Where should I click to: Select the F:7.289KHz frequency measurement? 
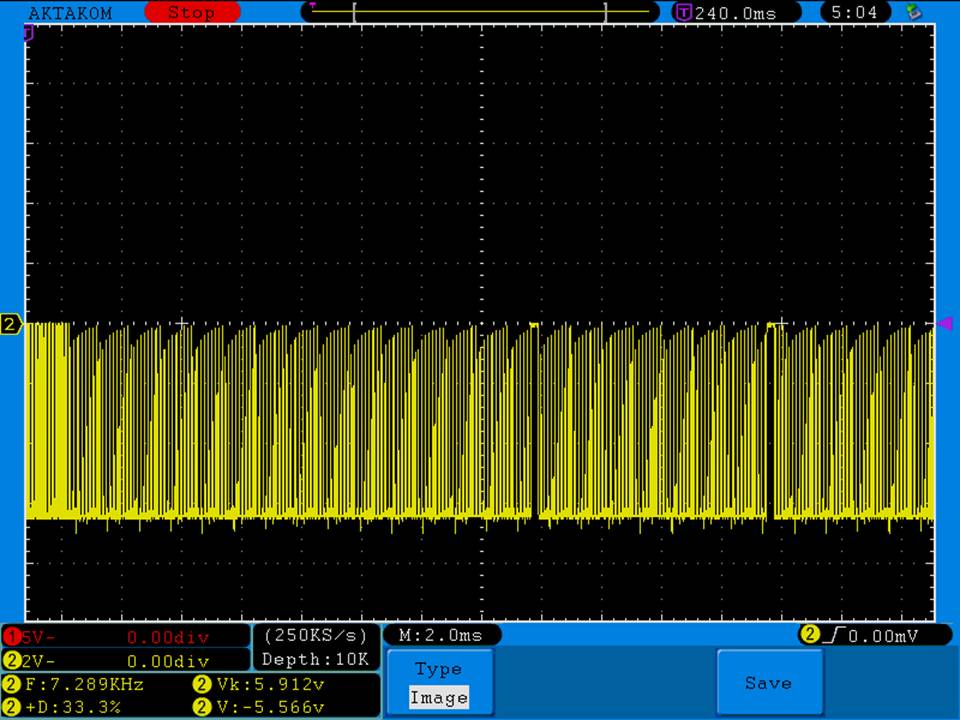point(84,685)
